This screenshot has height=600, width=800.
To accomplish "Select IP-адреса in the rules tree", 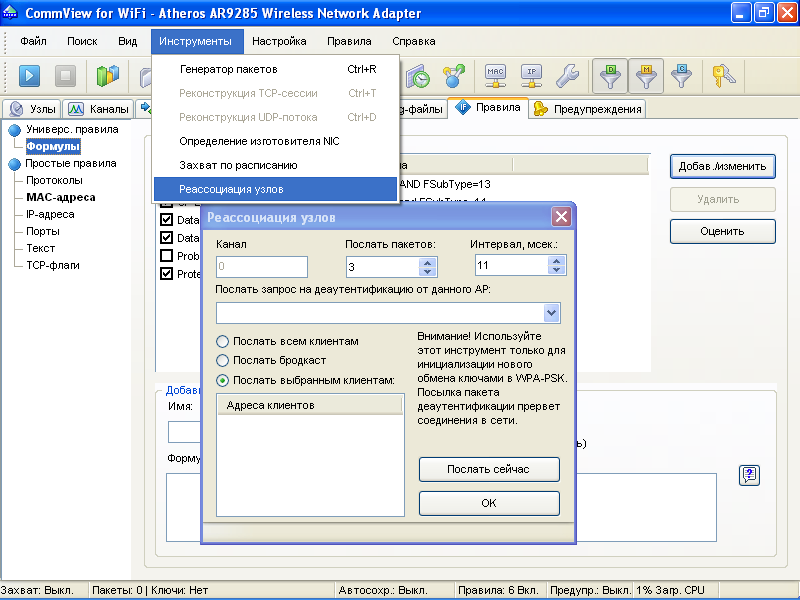I will [x=50, y=215].
